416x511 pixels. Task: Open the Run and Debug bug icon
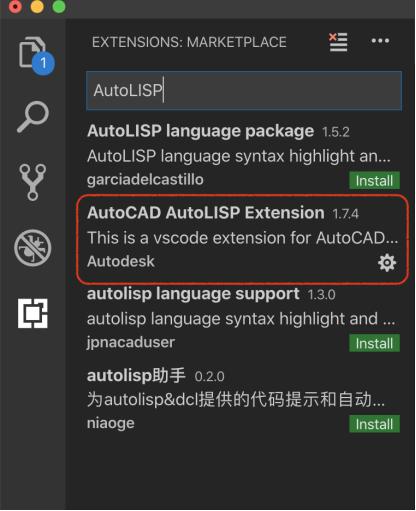point(33,248)
